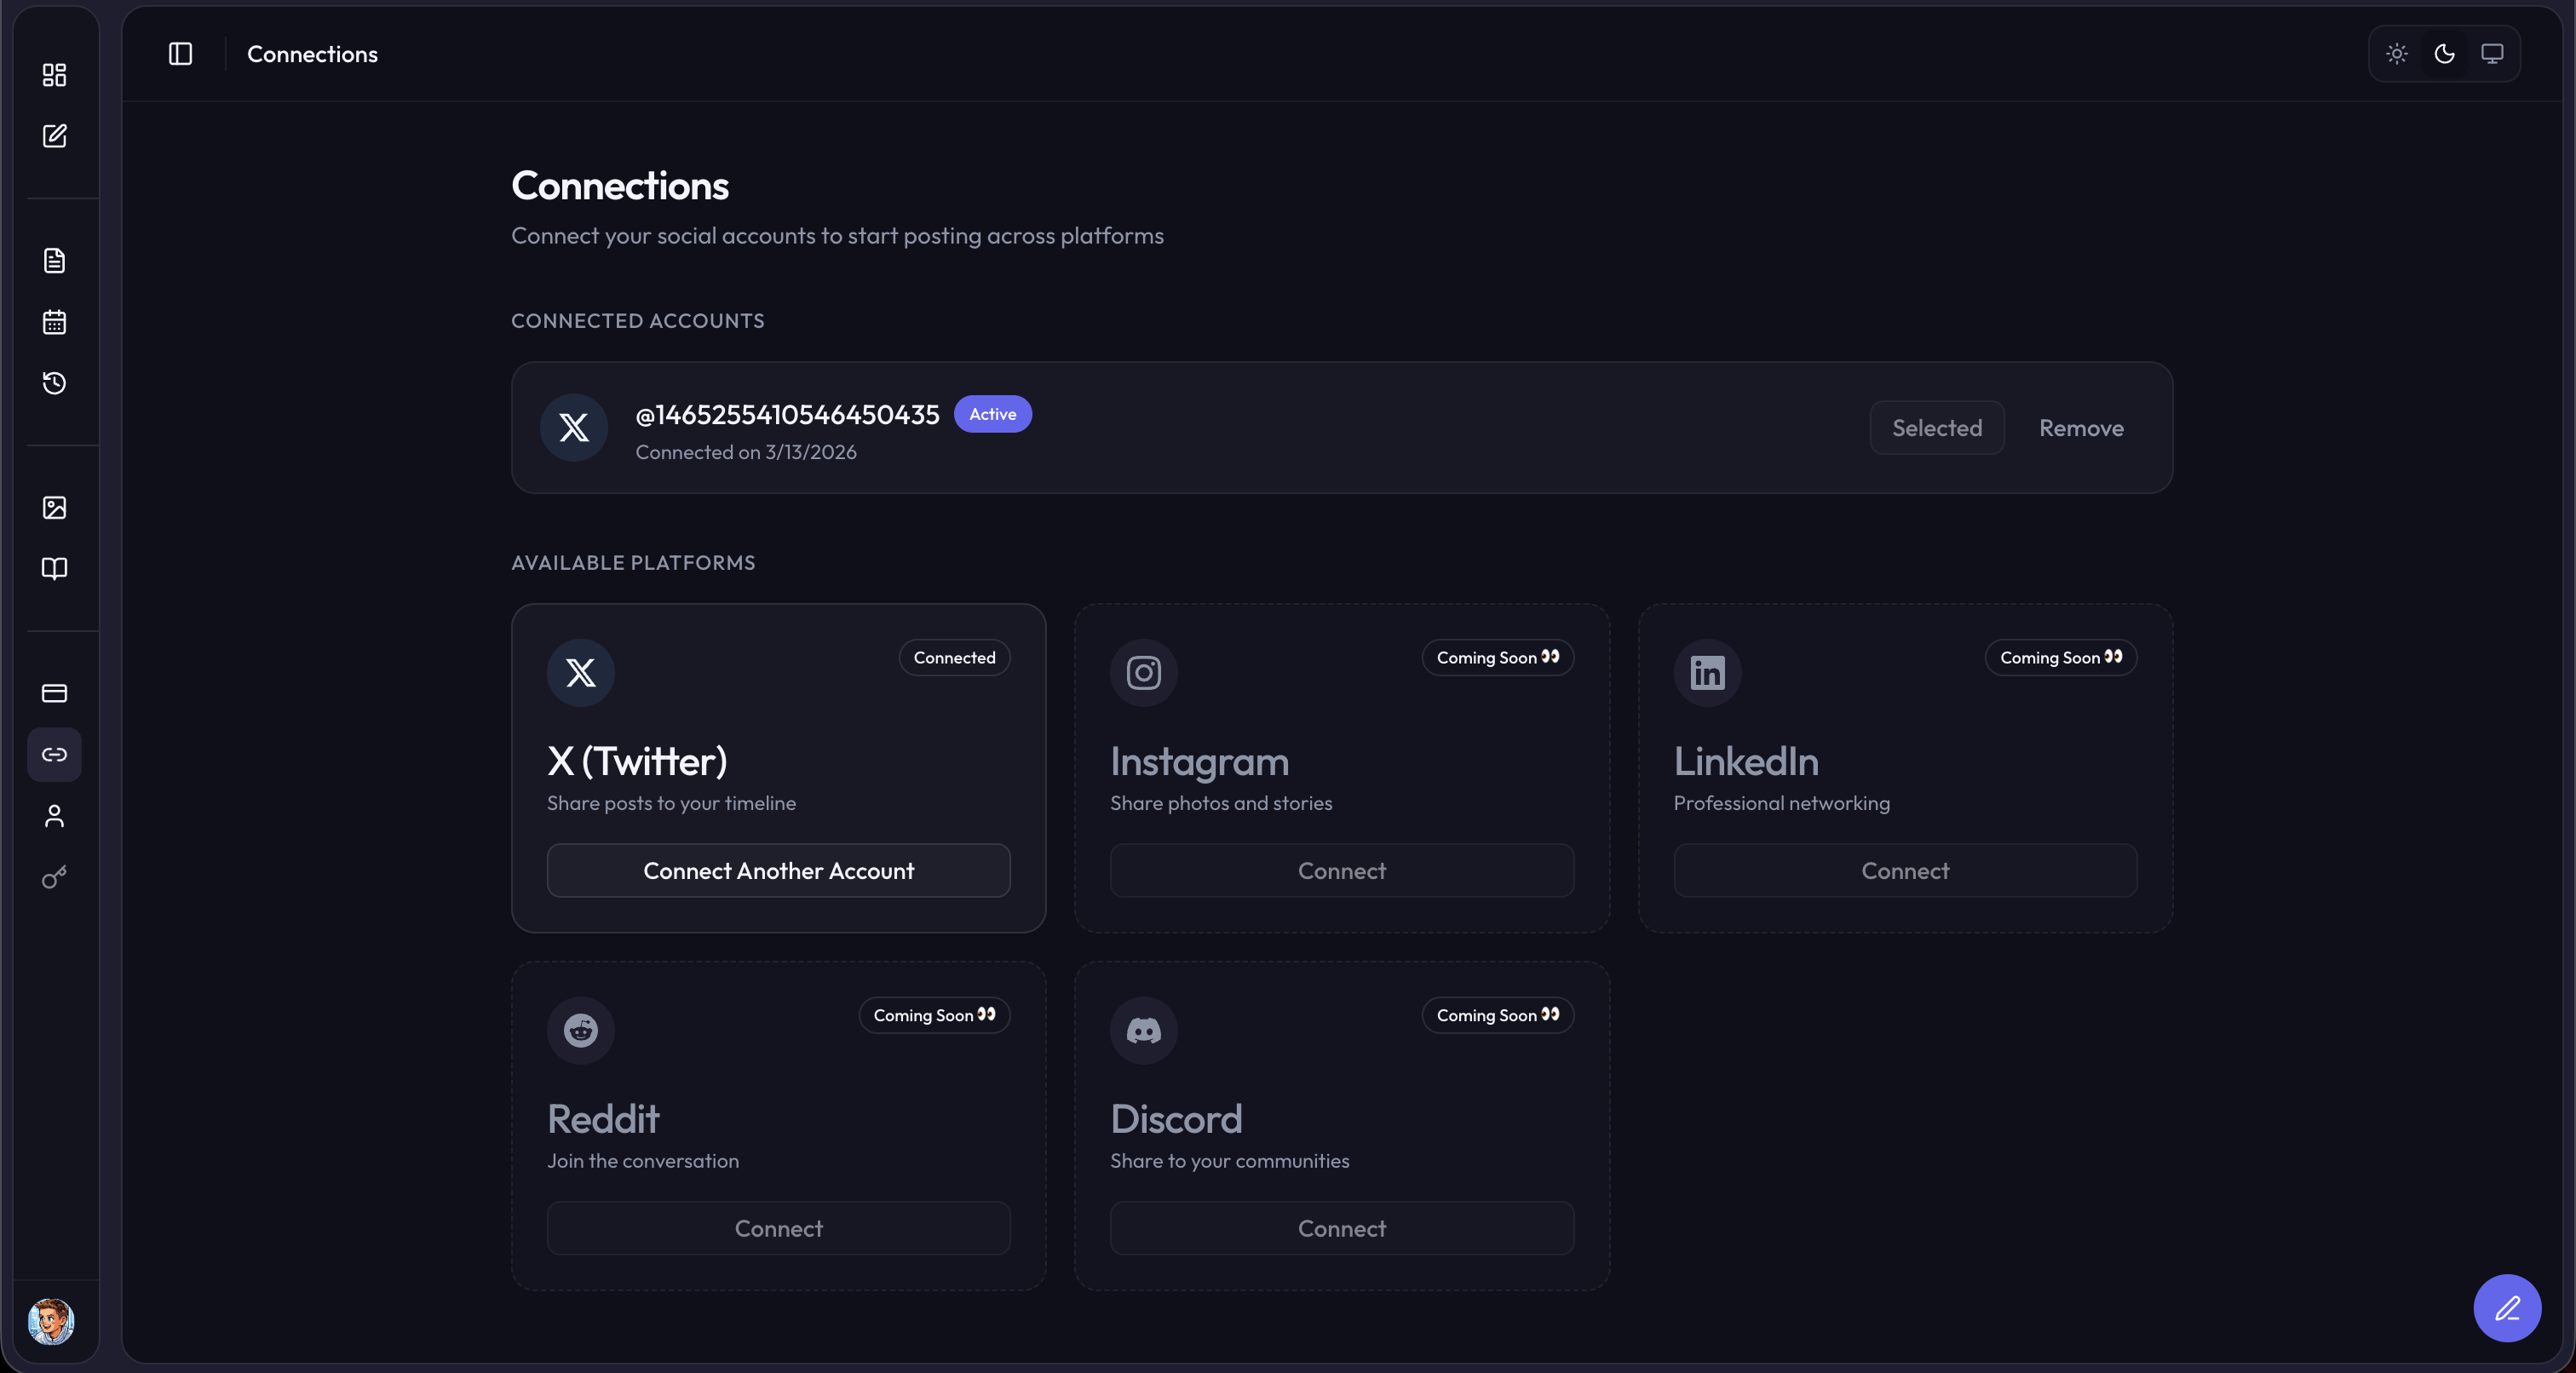Open the calendar icon in sidebar
The width and height of the screenshot is (2576, 1373).
click(54, 322)
